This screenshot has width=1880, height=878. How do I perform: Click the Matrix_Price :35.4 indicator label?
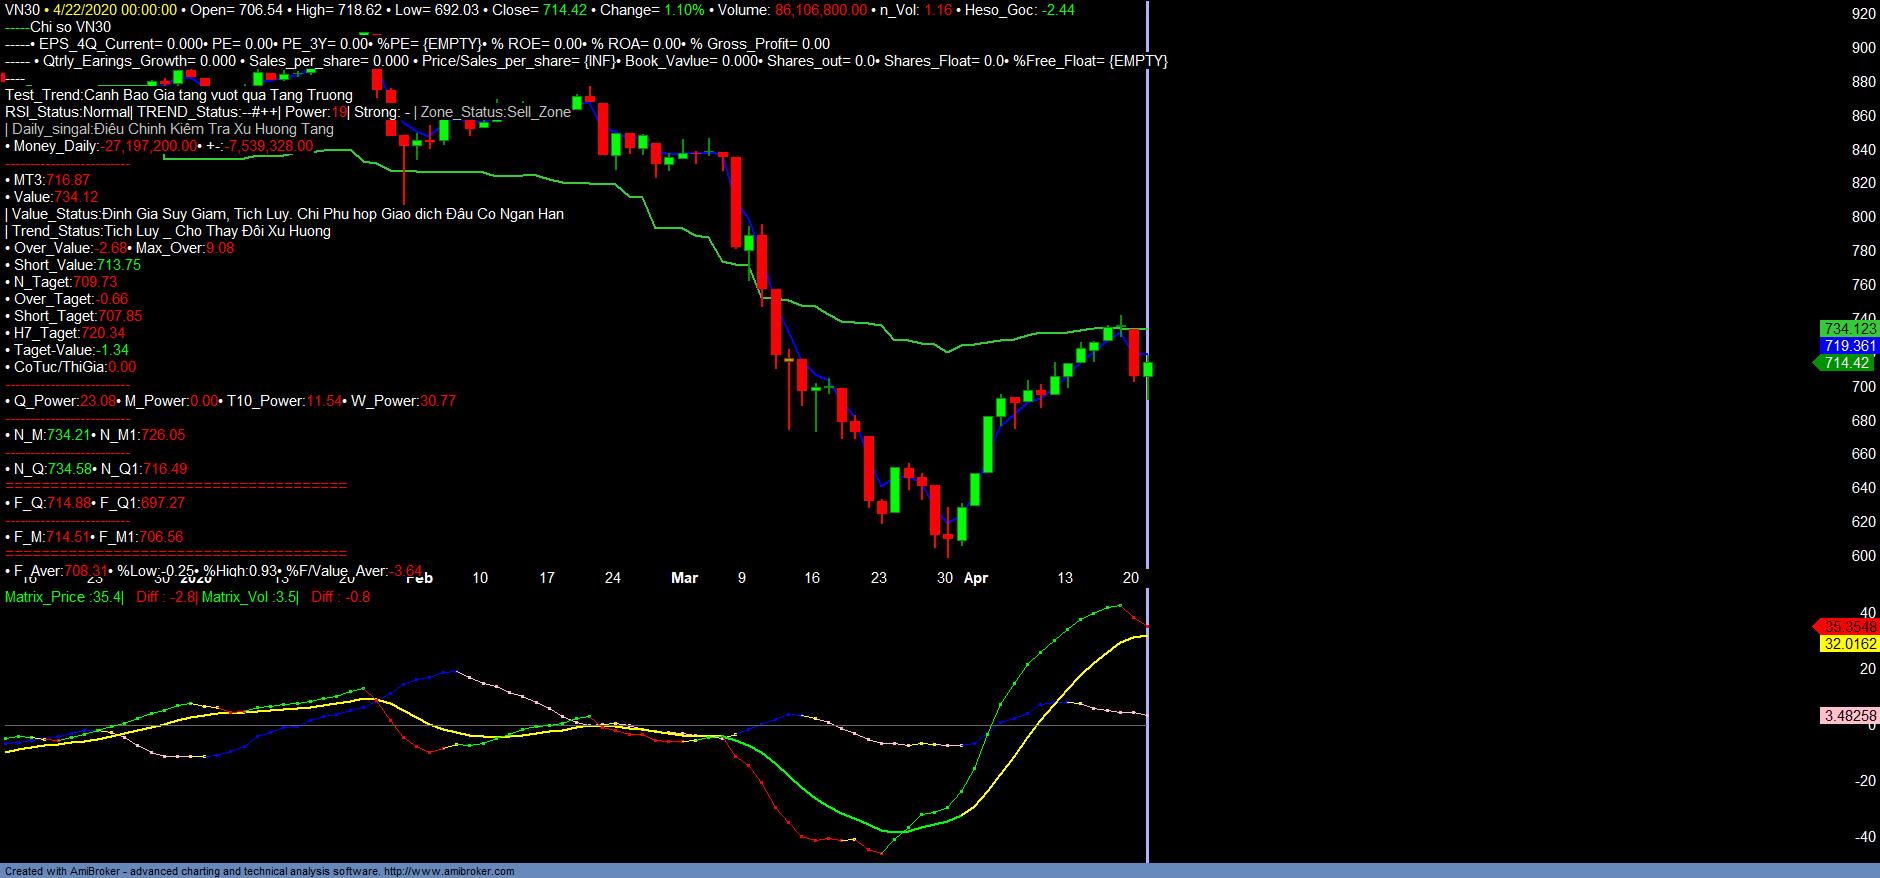pyautogui.click(x=63, y=597)
